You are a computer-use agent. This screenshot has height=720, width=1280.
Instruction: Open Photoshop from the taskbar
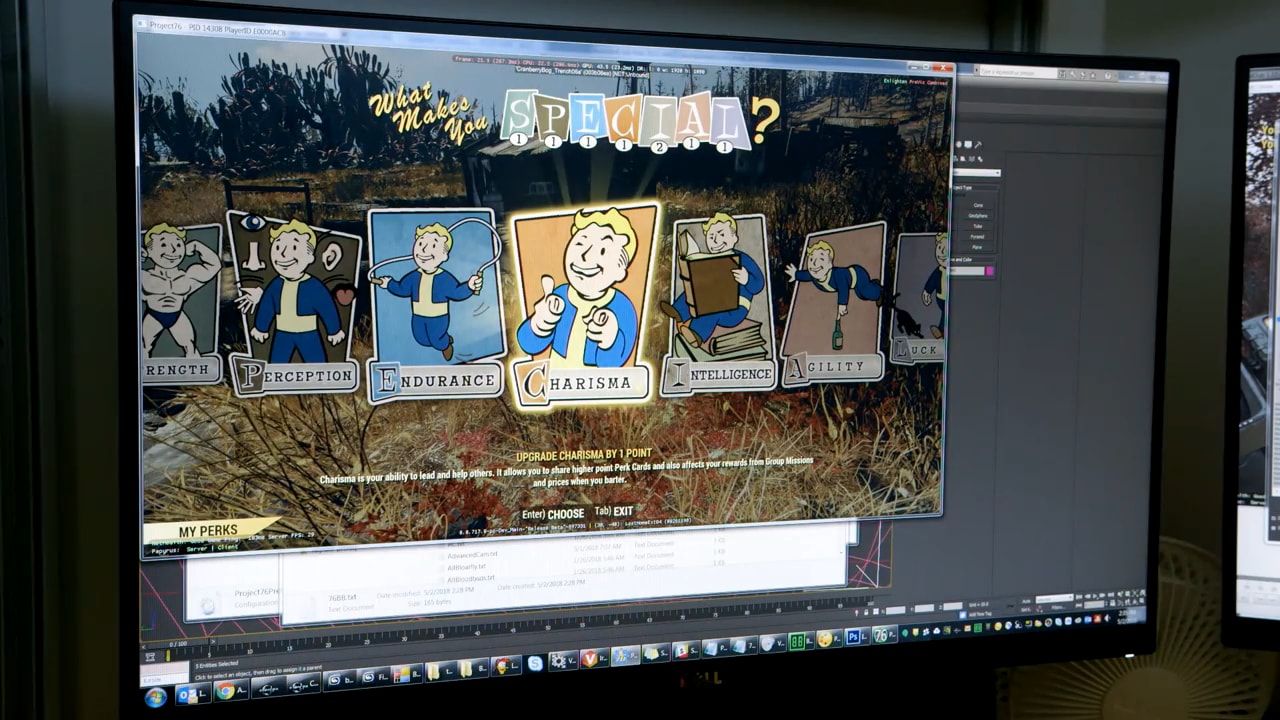point(858,636)
